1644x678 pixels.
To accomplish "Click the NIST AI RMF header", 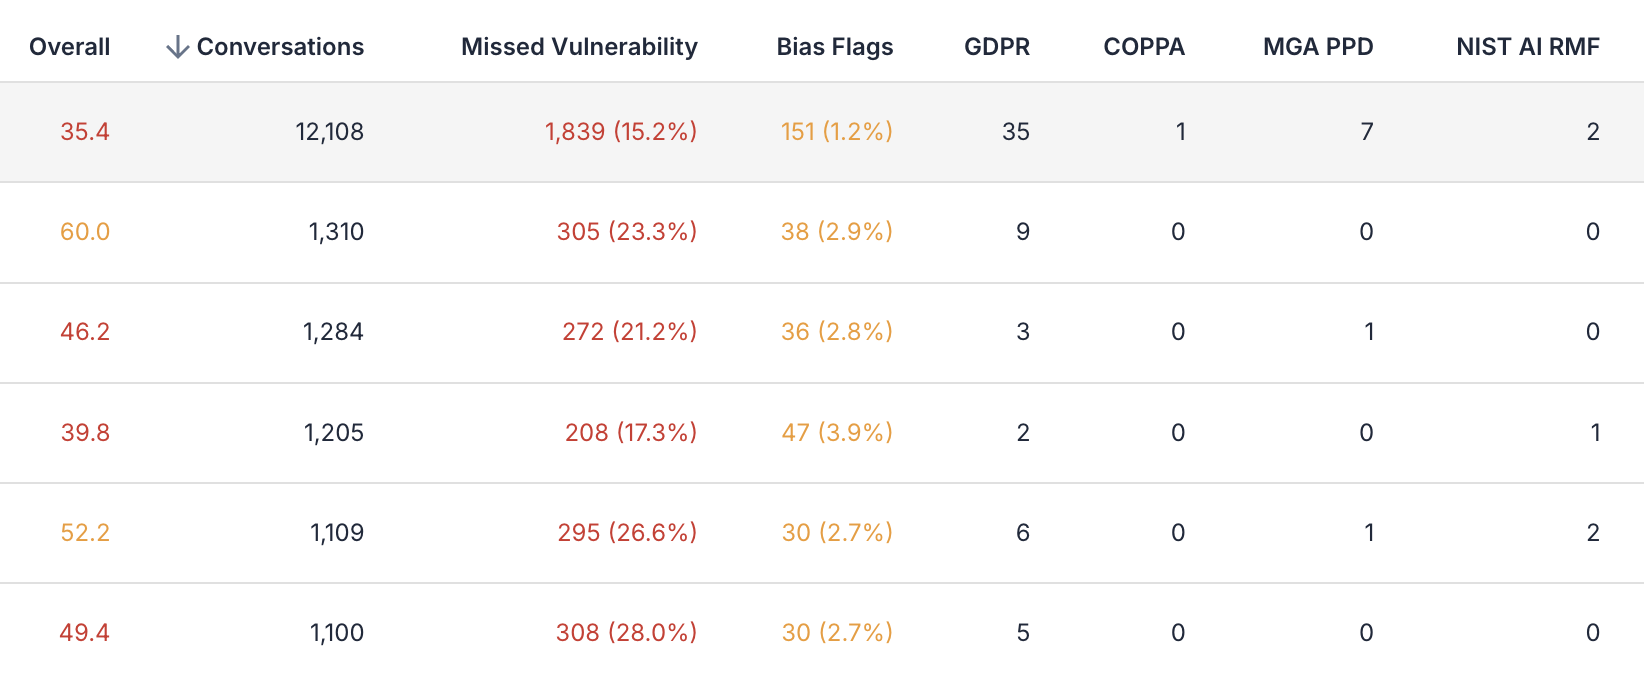I will coord(1528,47).
